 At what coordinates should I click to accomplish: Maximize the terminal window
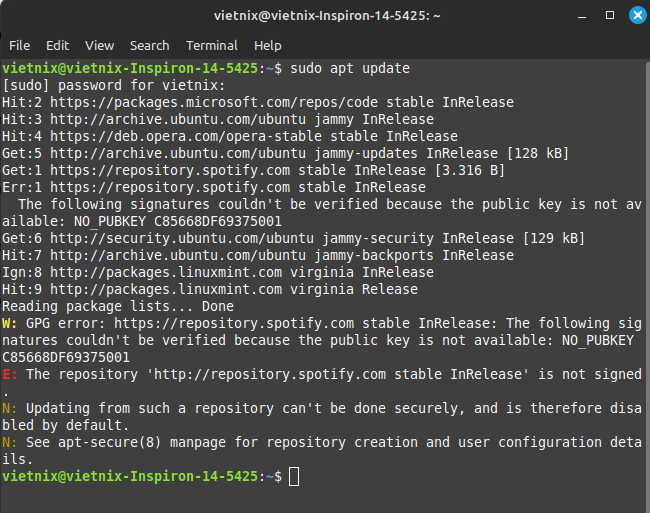[x=610, y=15]
